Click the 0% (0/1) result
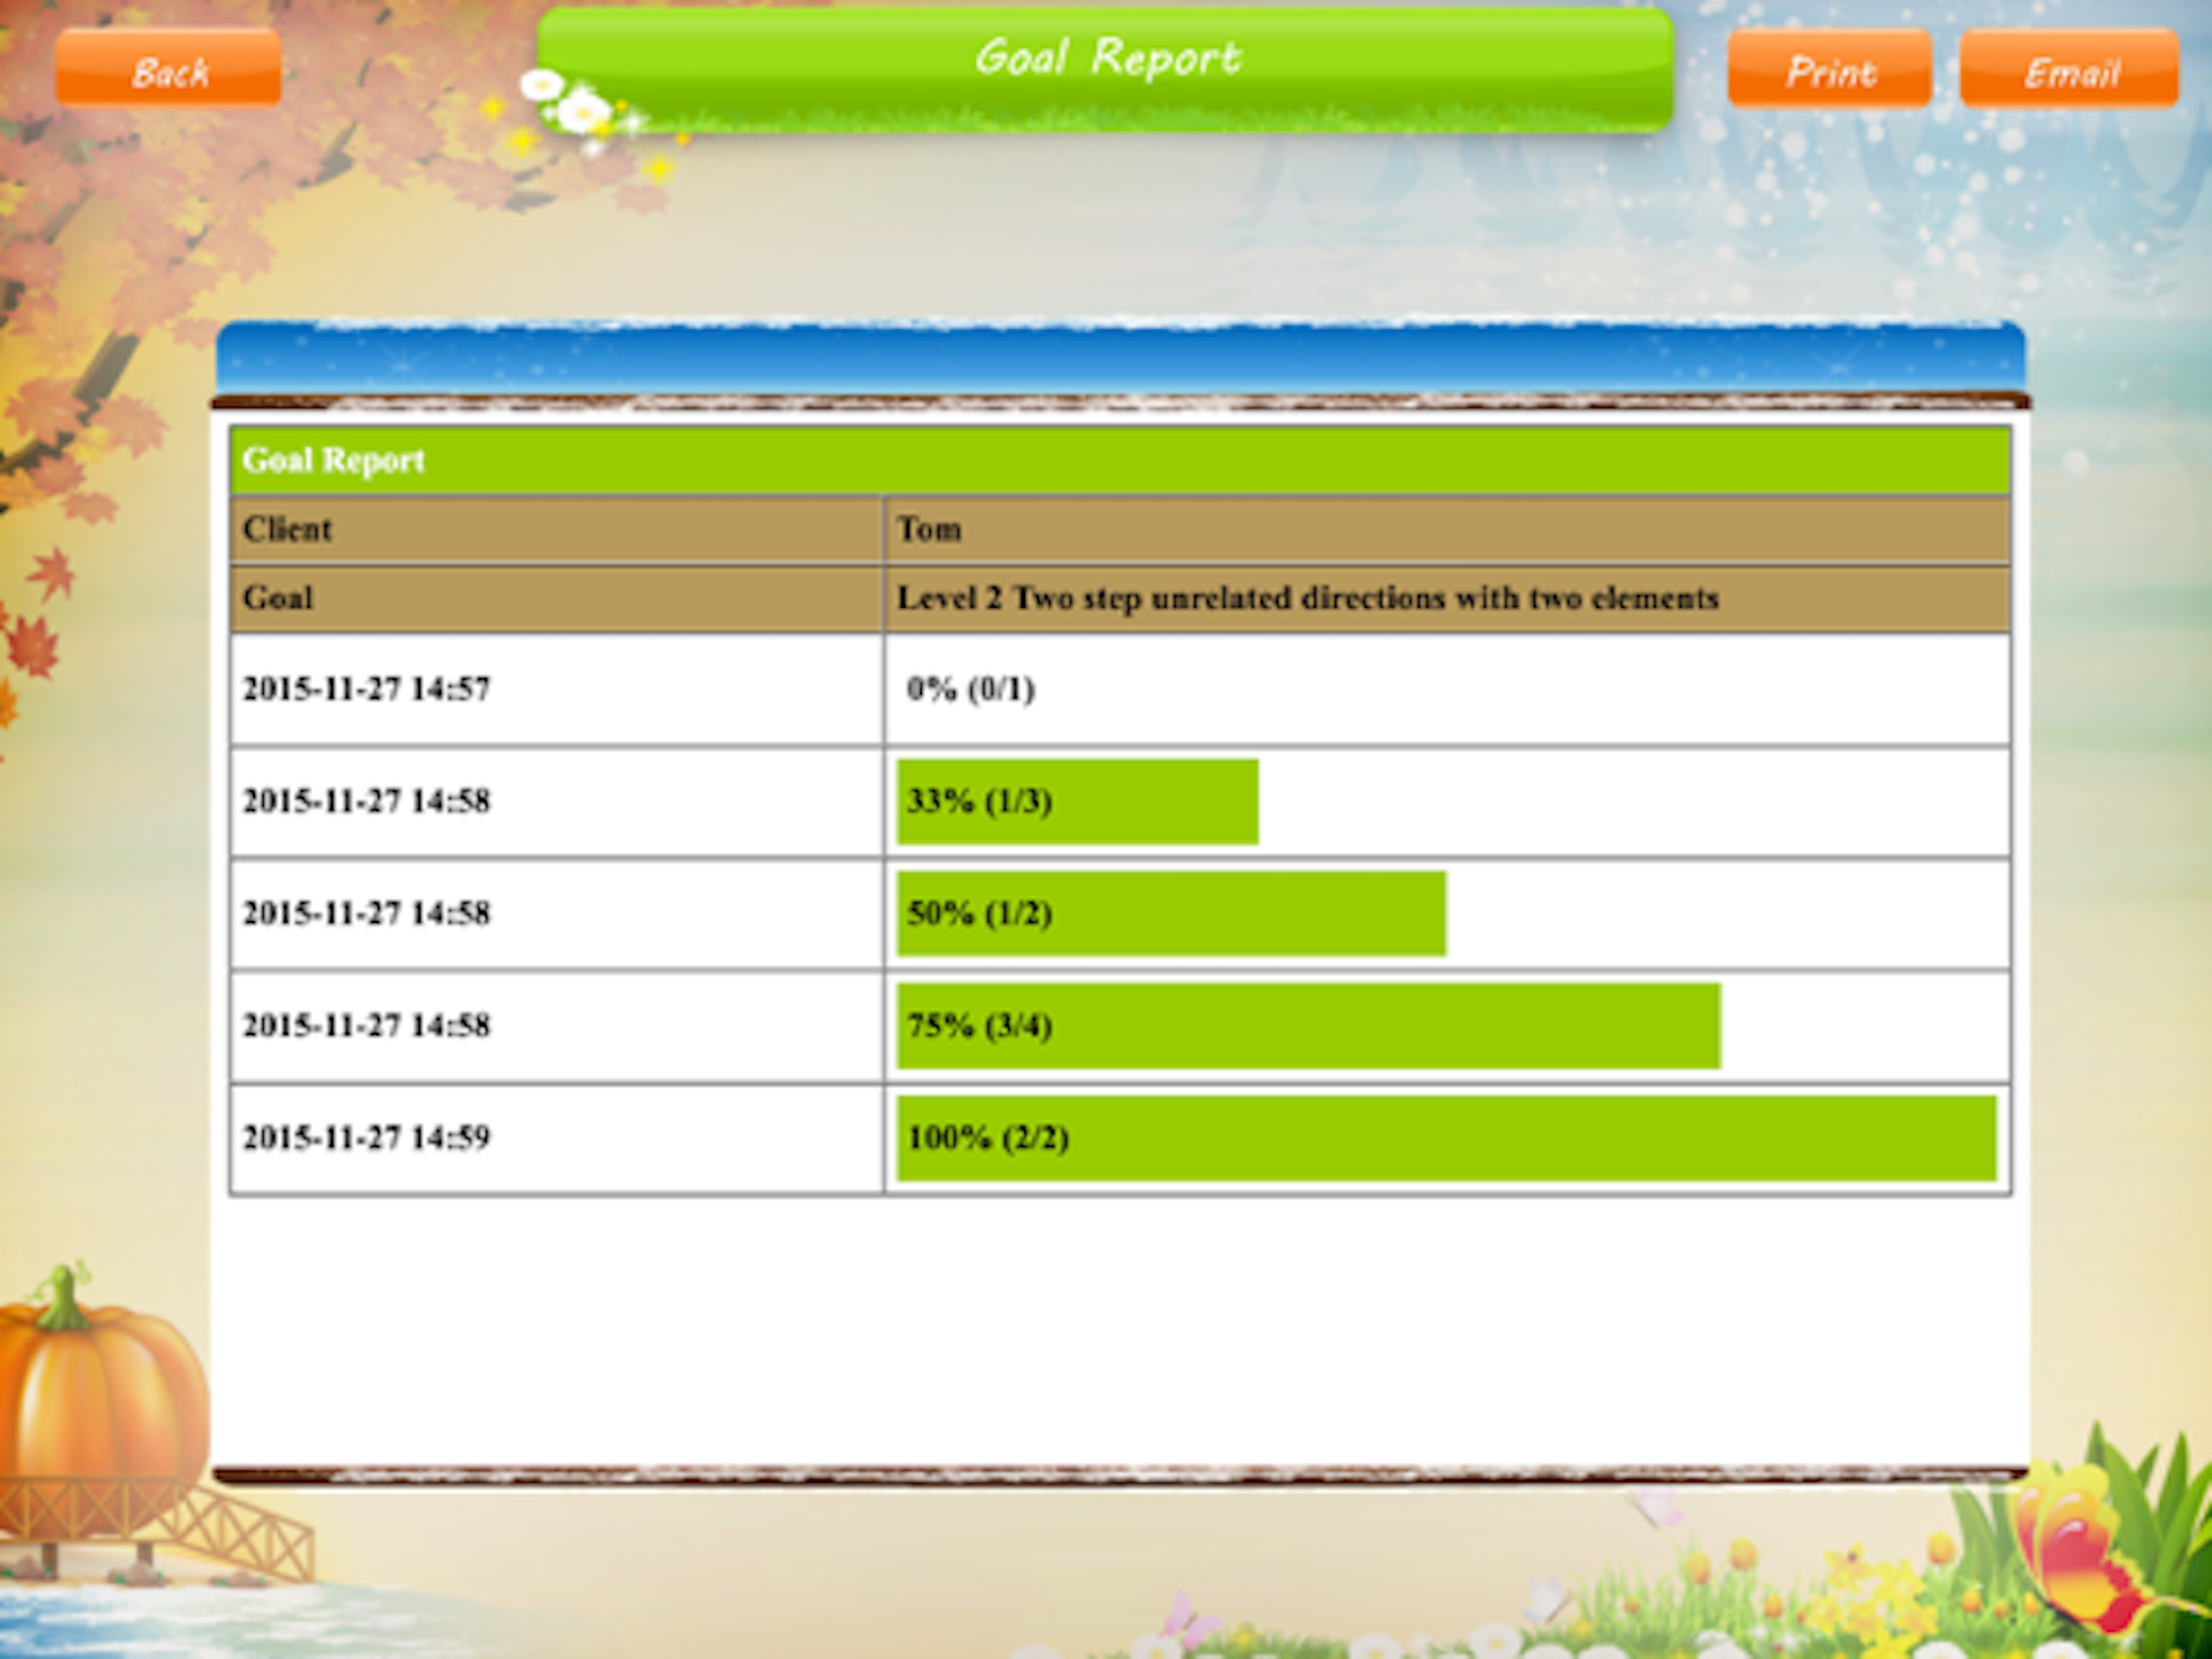The width and height of the screenshot is (2212, 1659). [x=970, y=689]
